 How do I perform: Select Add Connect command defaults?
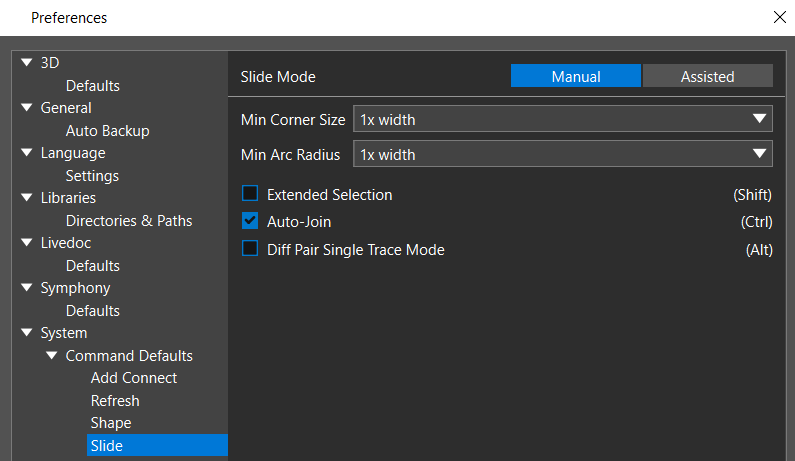(134, 378)
